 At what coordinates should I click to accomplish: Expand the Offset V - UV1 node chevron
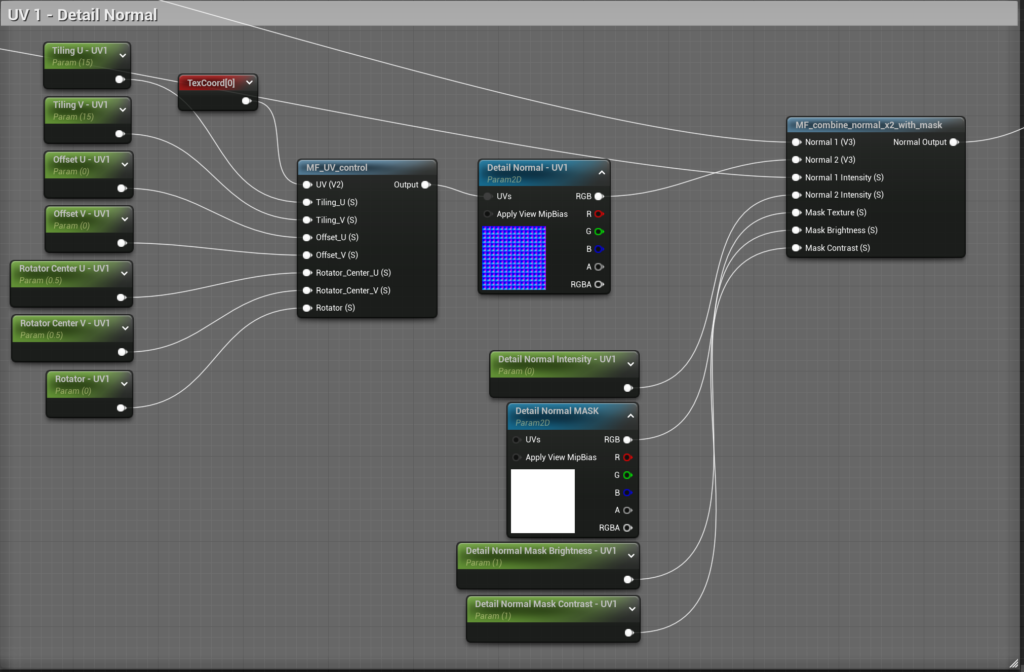pyautogui.click(x=125, y=219)
